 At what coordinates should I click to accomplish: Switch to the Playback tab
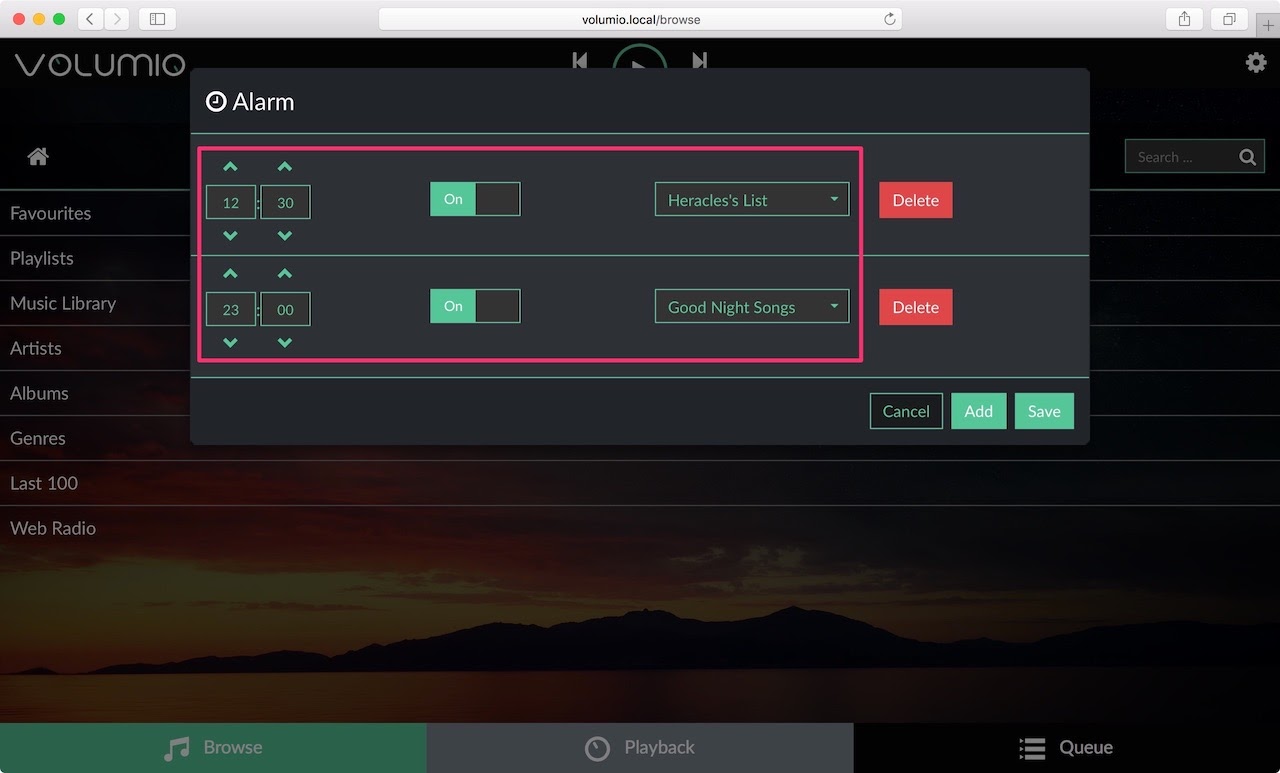point(640,748)
